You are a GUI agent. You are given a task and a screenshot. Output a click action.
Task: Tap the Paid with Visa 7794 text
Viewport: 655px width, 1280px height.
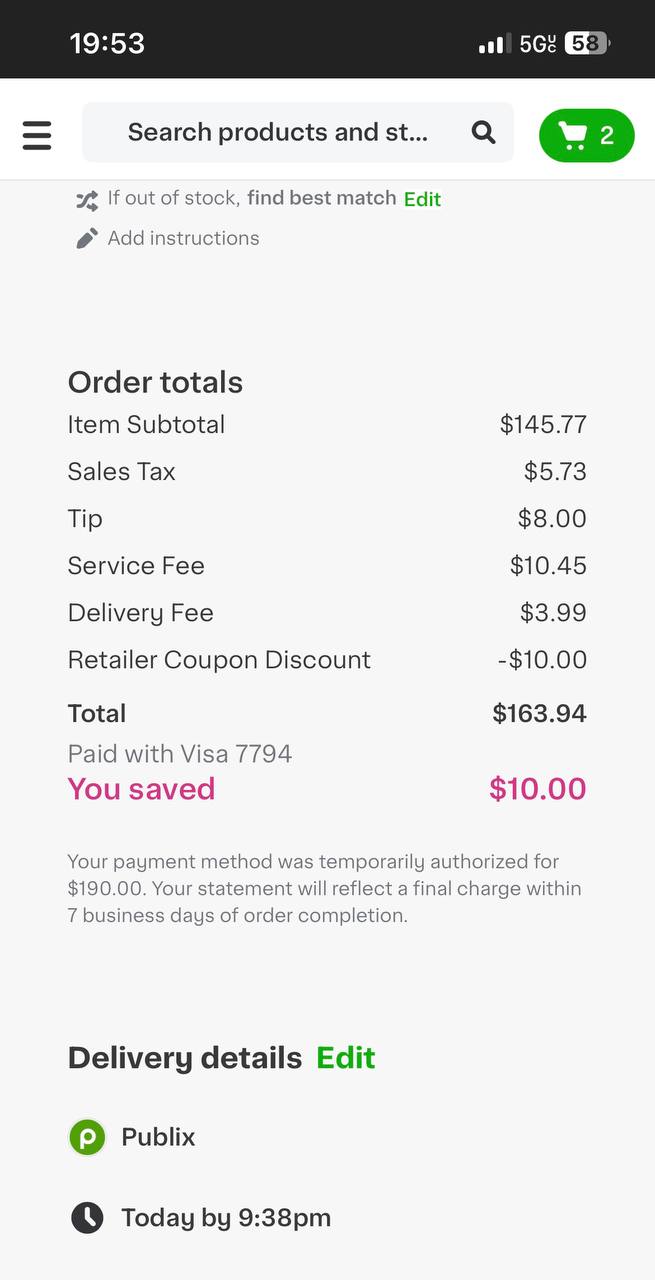[180, 753]
